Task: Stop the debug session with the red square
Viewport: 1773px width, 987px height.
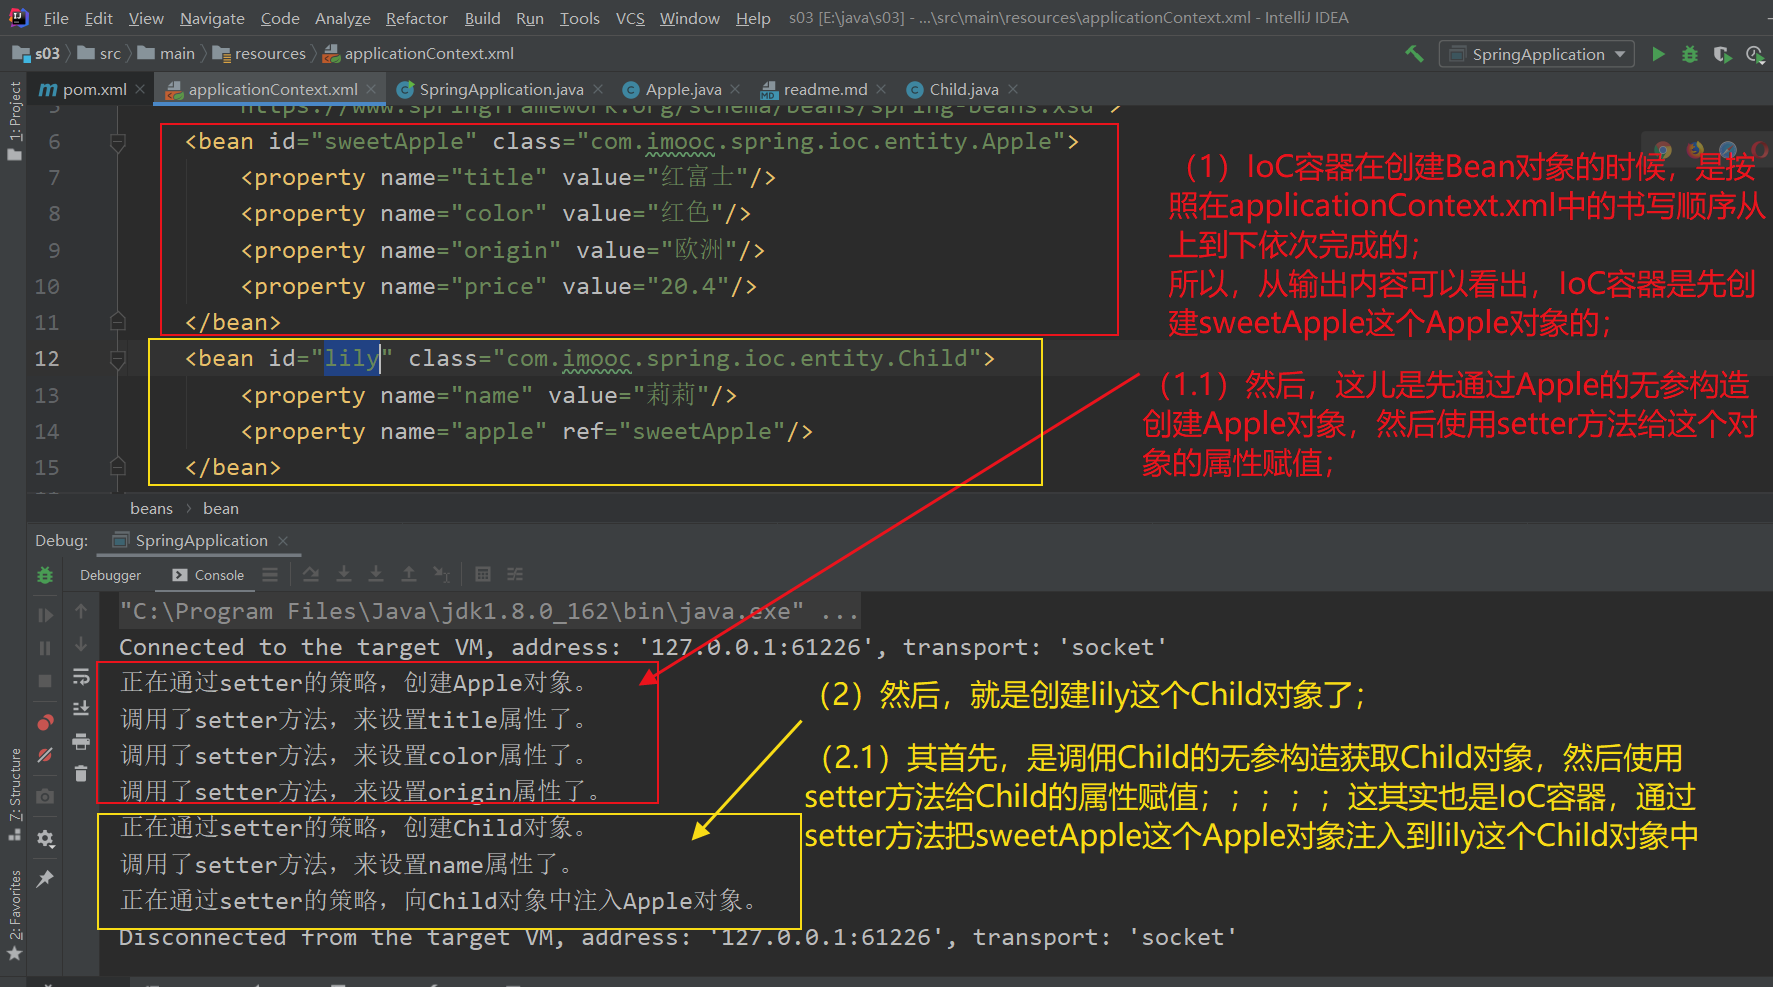Action: point(45,677)
